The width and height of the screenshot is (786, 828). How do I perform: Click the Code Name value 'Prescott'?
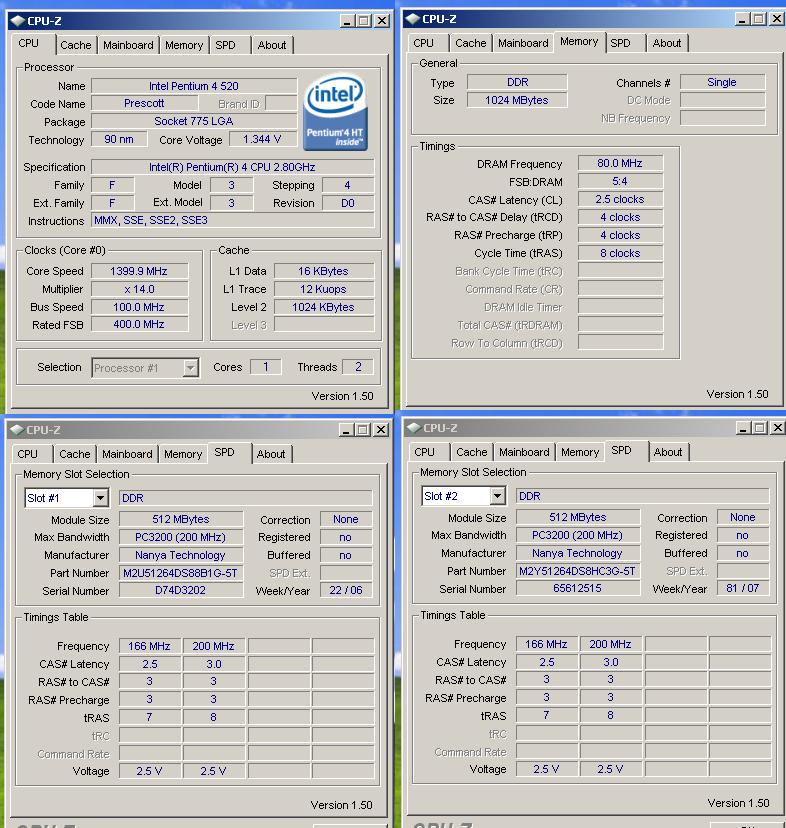[x=144, y=104]
